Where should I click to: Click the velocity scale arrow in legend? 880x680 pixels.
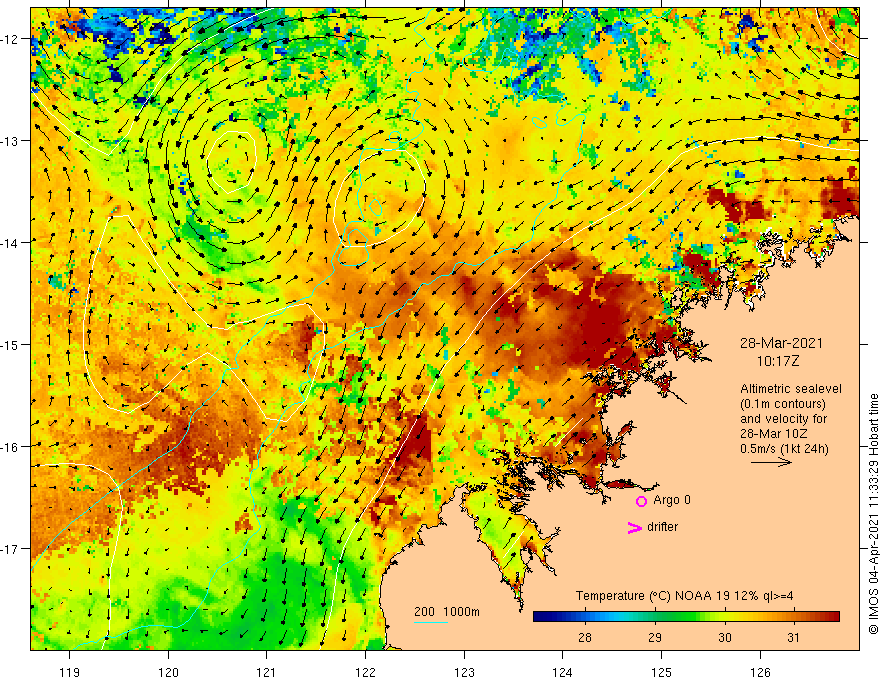click(771, 462)
